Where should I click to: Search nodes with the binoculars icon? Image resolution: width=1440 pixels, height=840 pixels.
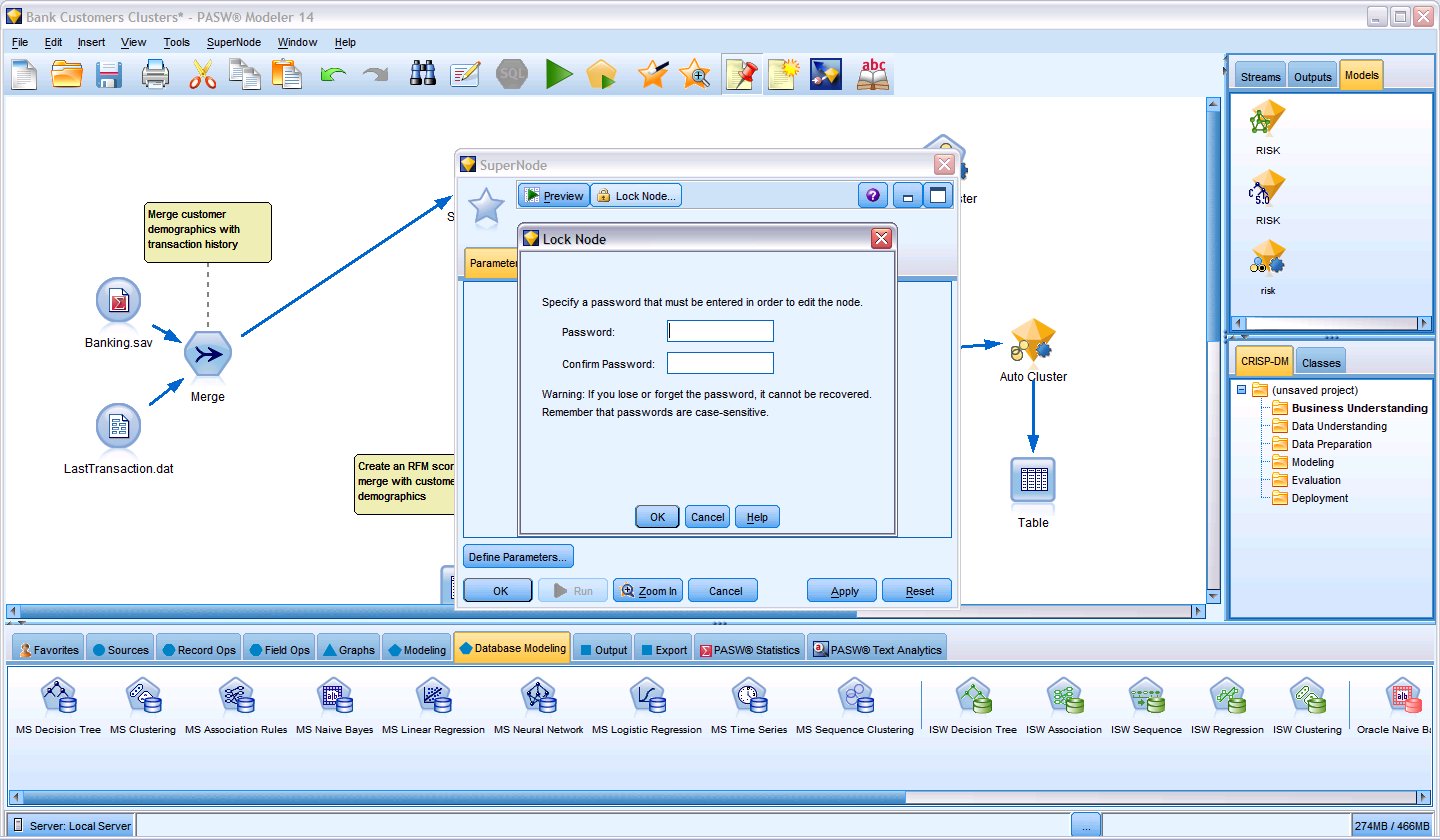point(423,74)
